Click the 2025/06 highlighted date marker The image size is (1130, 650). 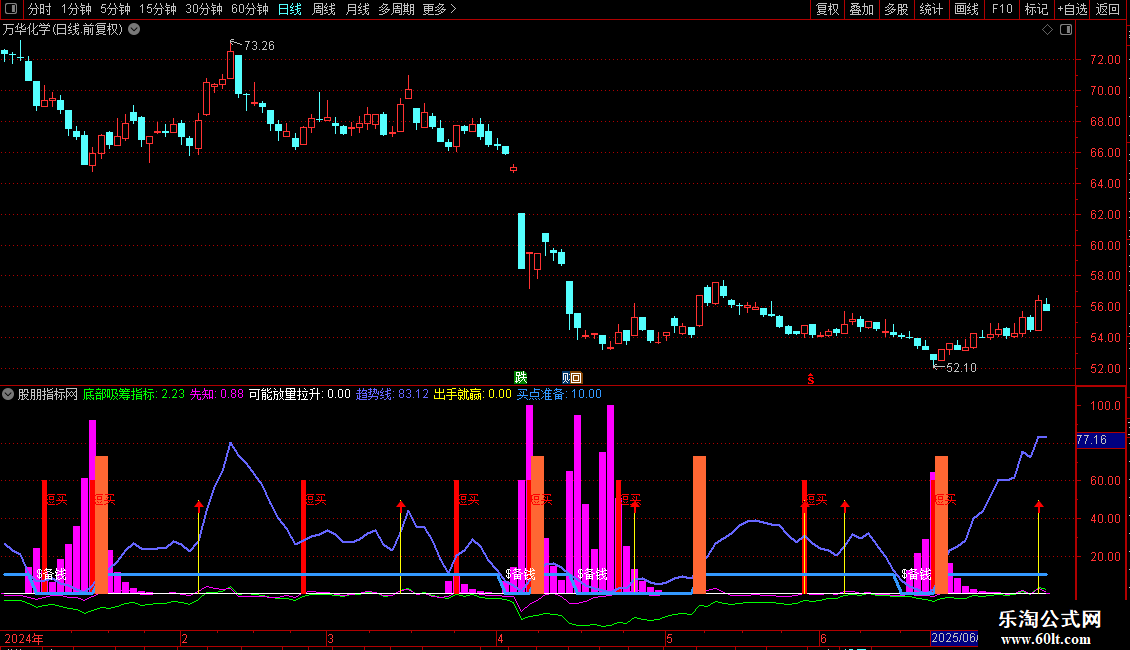(x=954, y=638)
